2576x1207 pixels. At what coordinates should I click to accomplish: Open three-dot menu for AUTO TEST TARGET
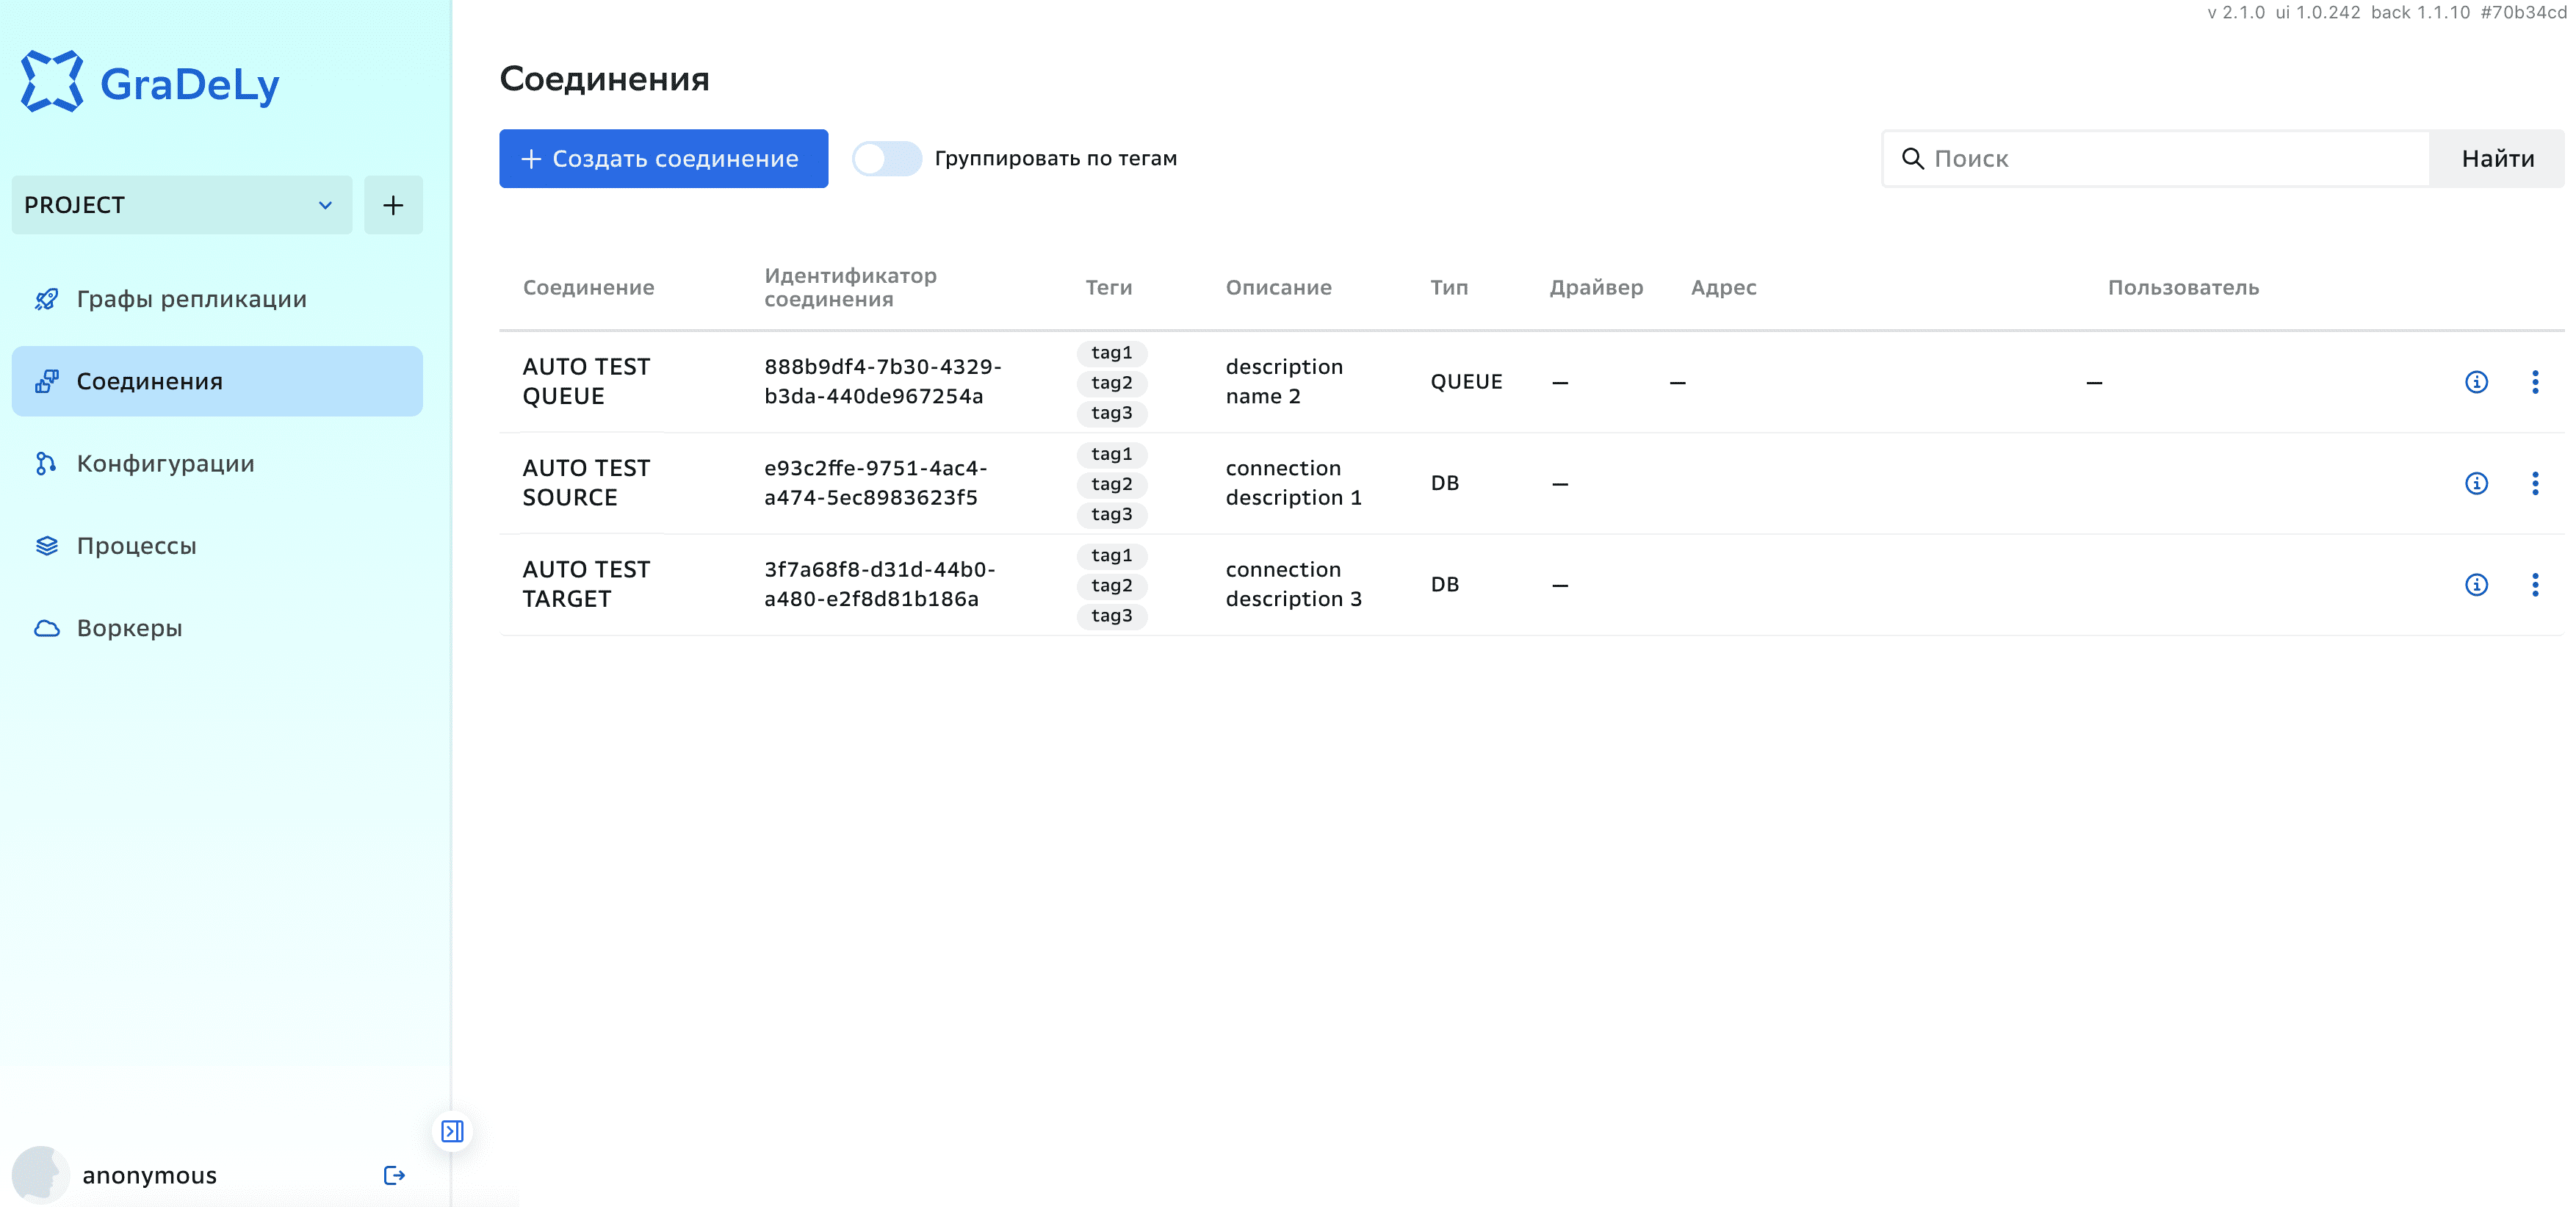tap(2534, 585)
